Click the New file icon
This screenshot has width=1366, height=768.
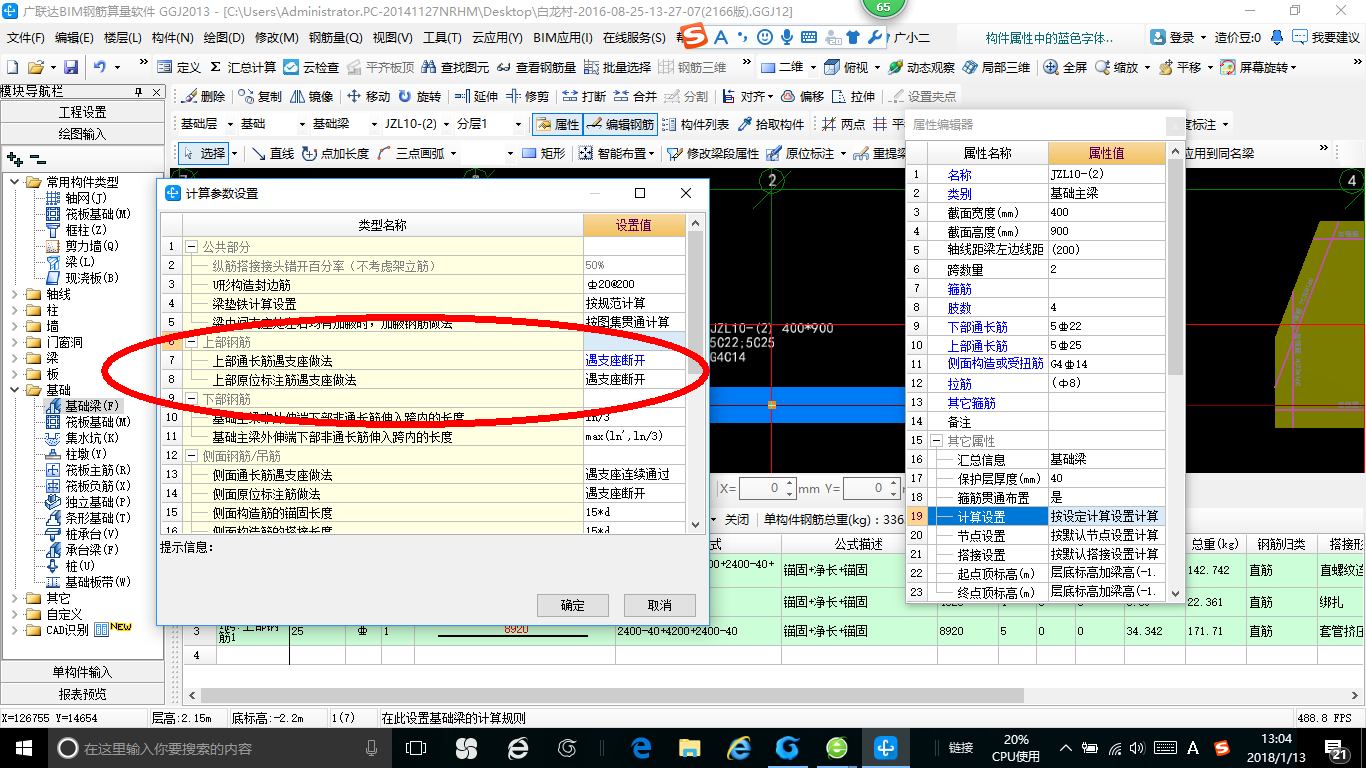tap(12, 67)
